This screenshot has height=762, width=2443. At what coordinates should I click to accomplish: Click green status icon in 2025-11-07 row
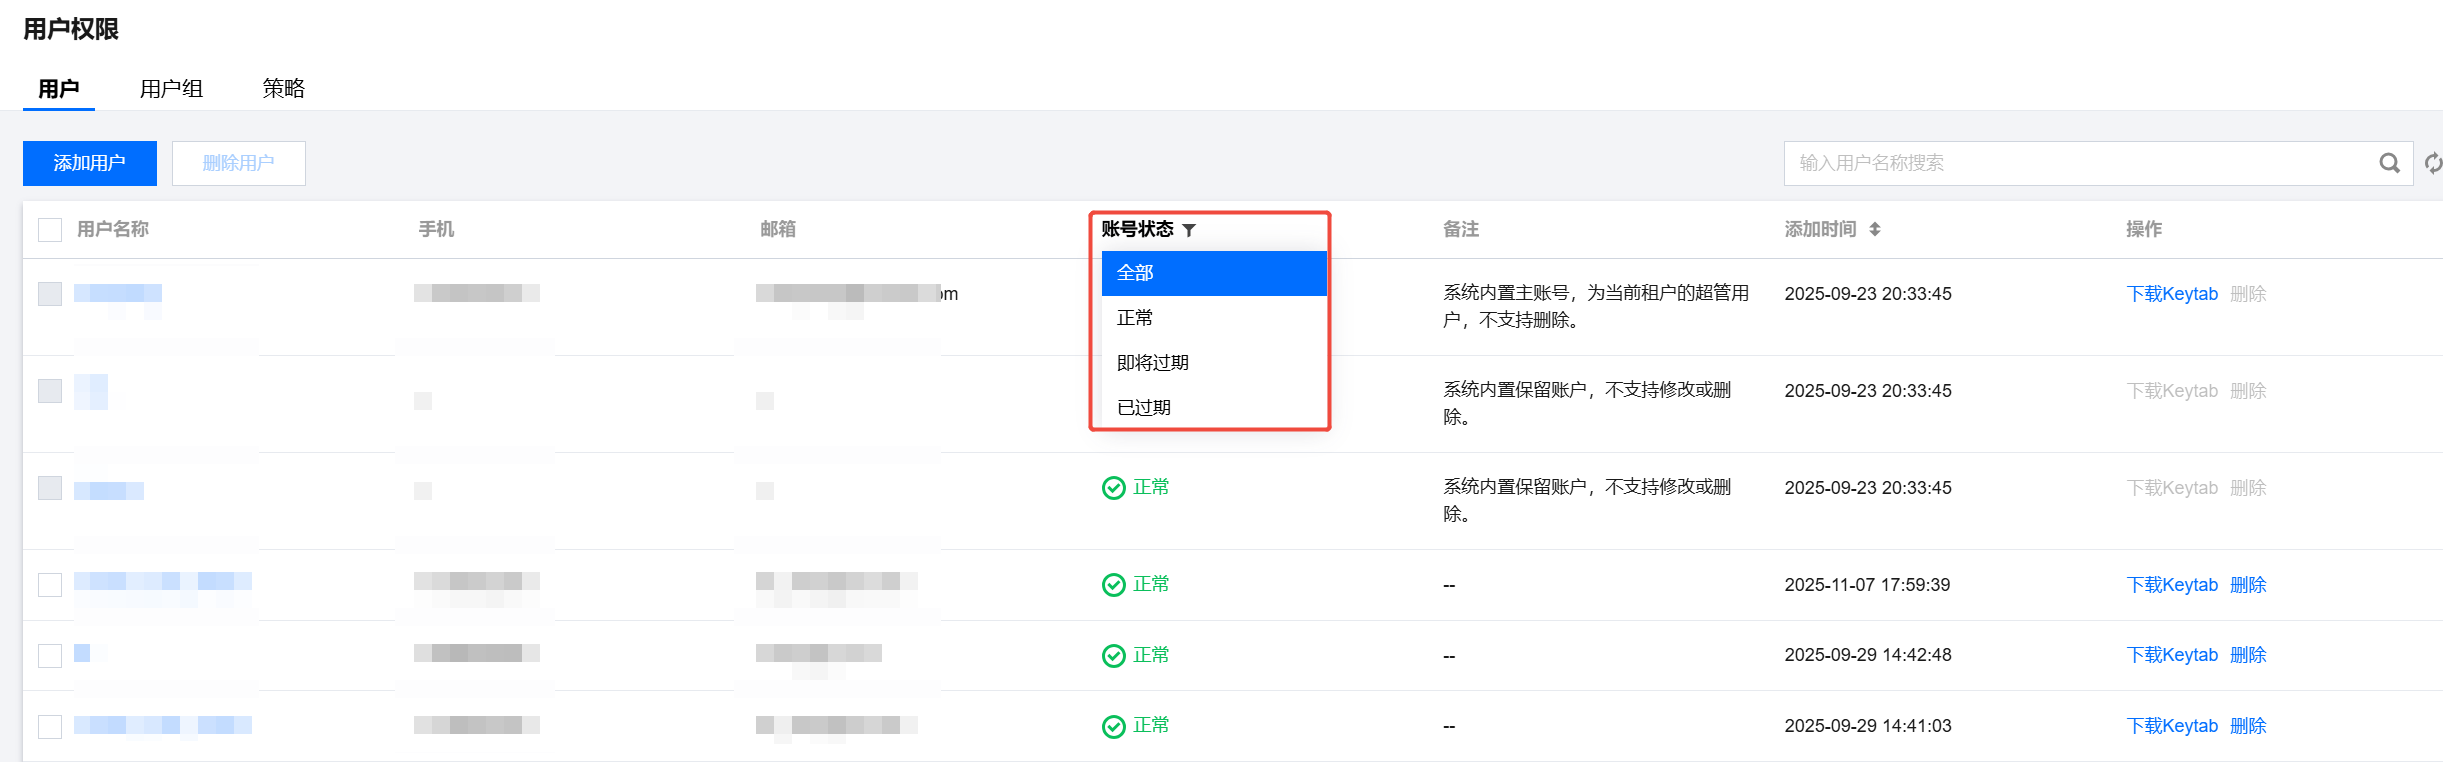click(x=1113, y=585)
